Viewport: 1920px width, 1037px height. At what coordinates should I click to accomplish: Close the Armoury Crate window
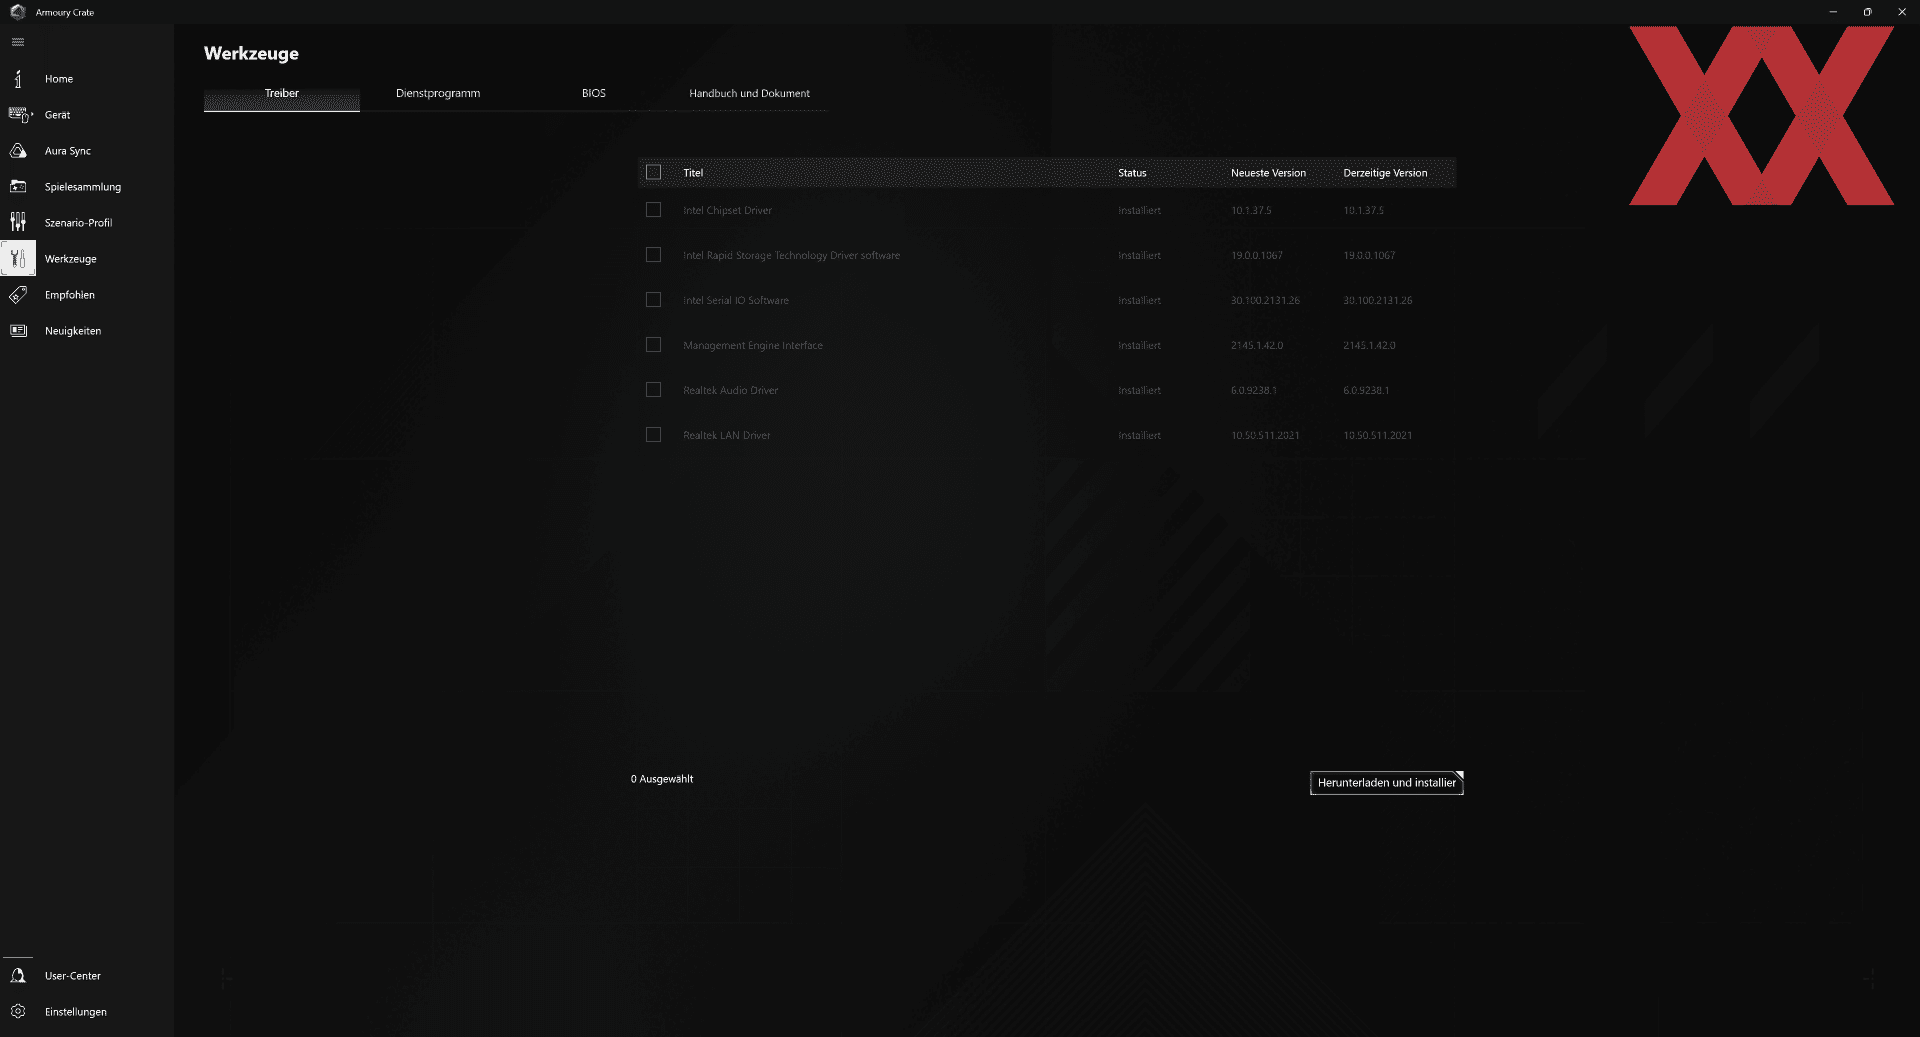tap(1902, 12)
